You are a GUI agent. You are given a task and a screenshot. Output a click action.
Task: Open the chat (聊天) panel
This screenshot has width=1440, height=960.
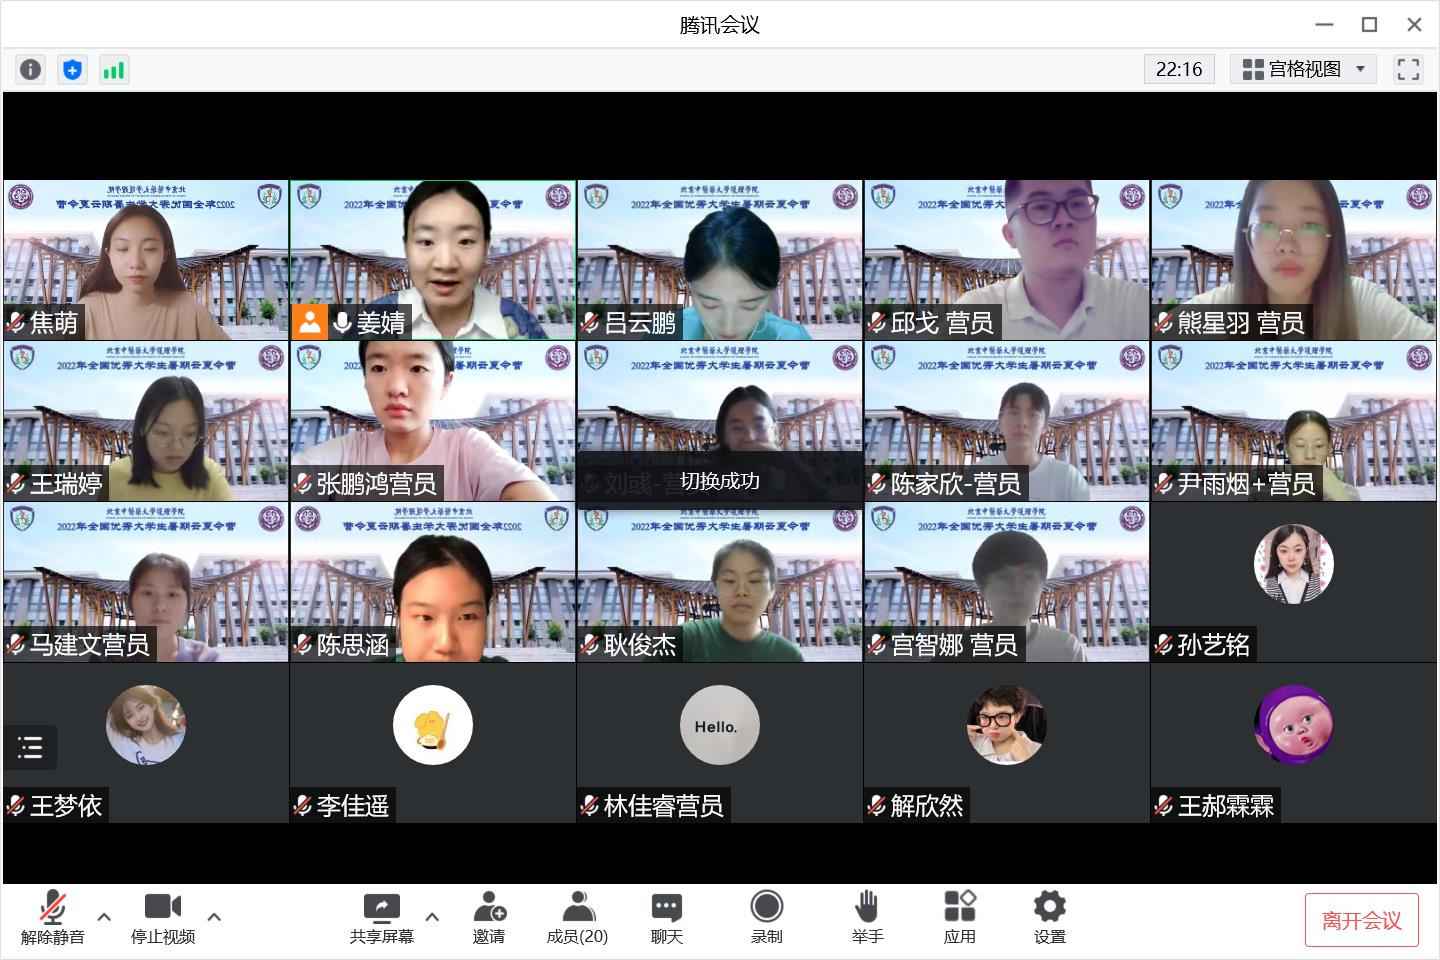tap(667, 917)
